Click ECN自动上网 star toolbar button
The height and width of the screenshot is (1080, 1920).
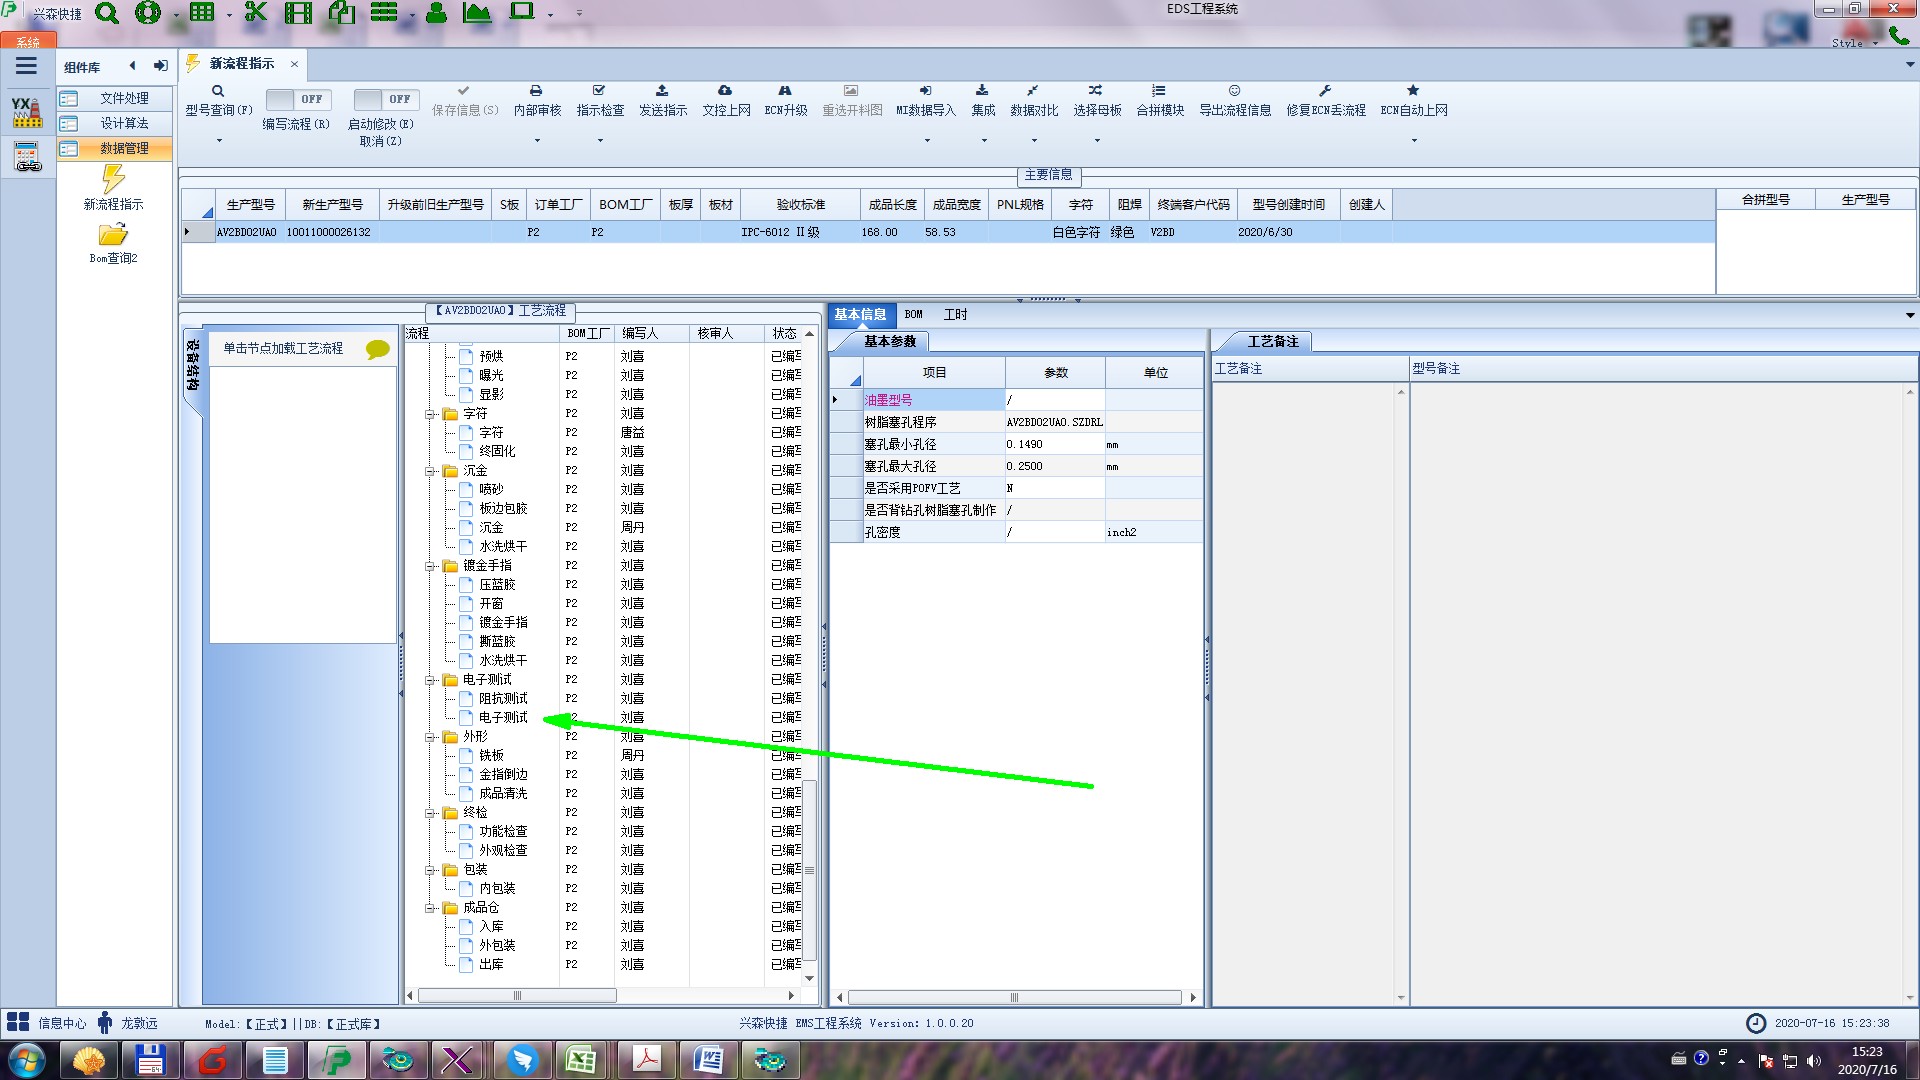(1414, 101)
